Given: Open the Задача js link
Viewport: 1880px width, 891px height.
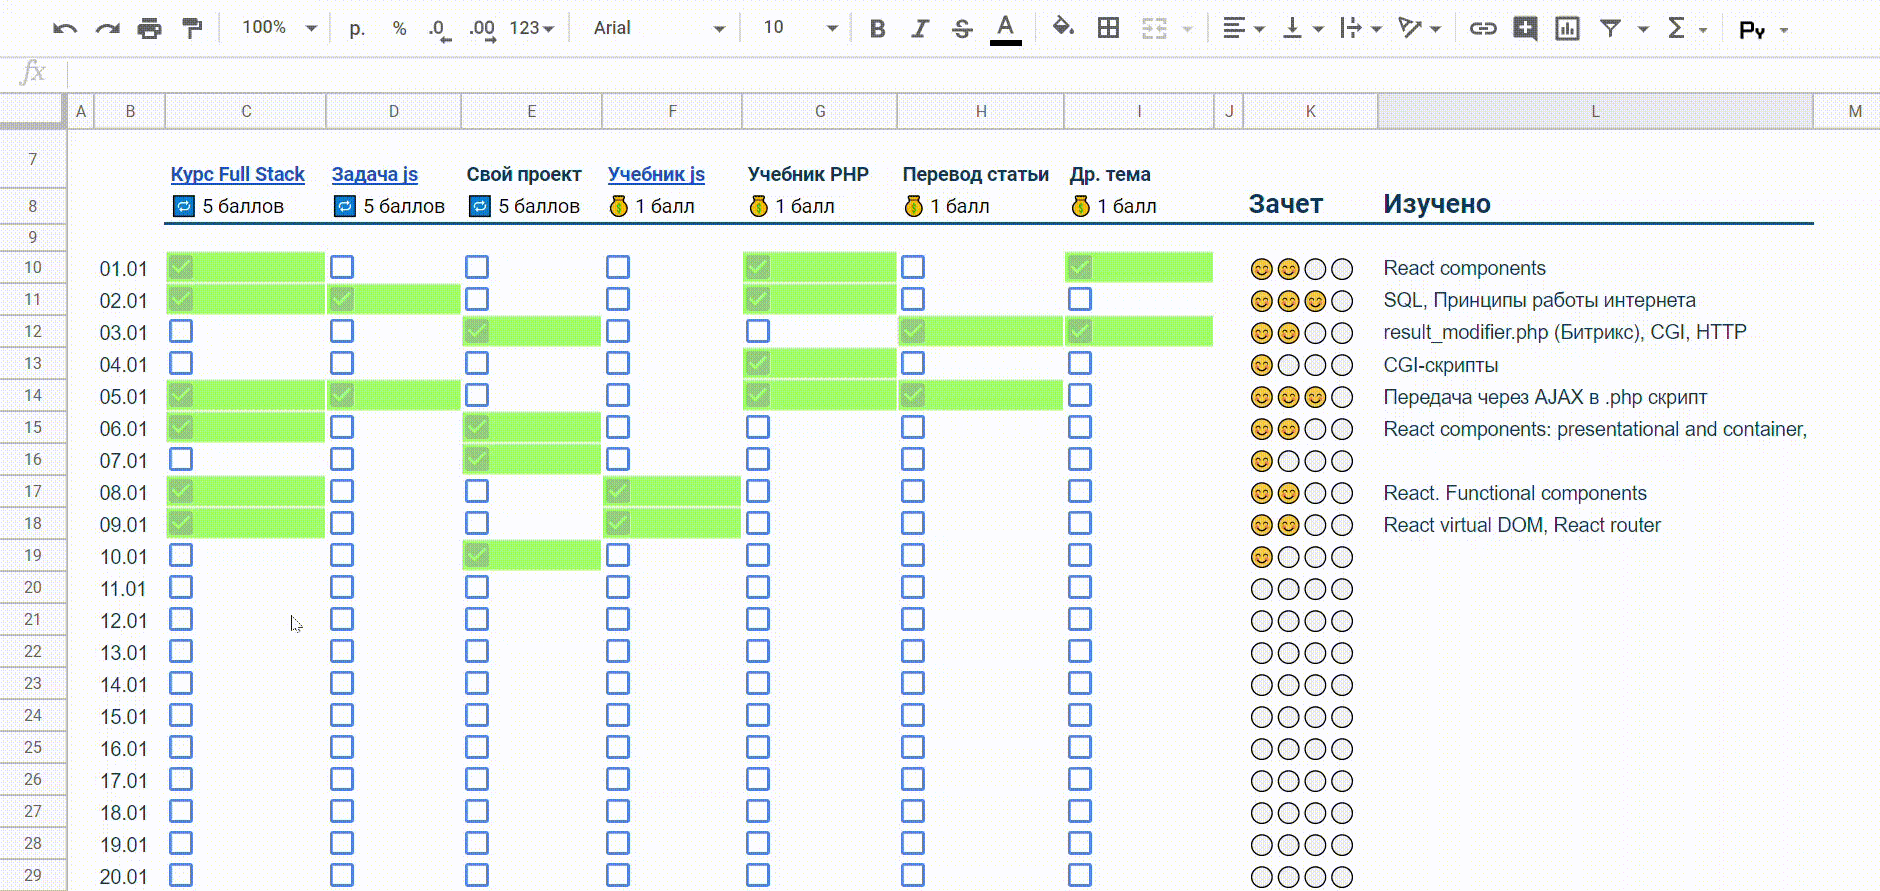Looking at the screenshot, I should [375, 174].
